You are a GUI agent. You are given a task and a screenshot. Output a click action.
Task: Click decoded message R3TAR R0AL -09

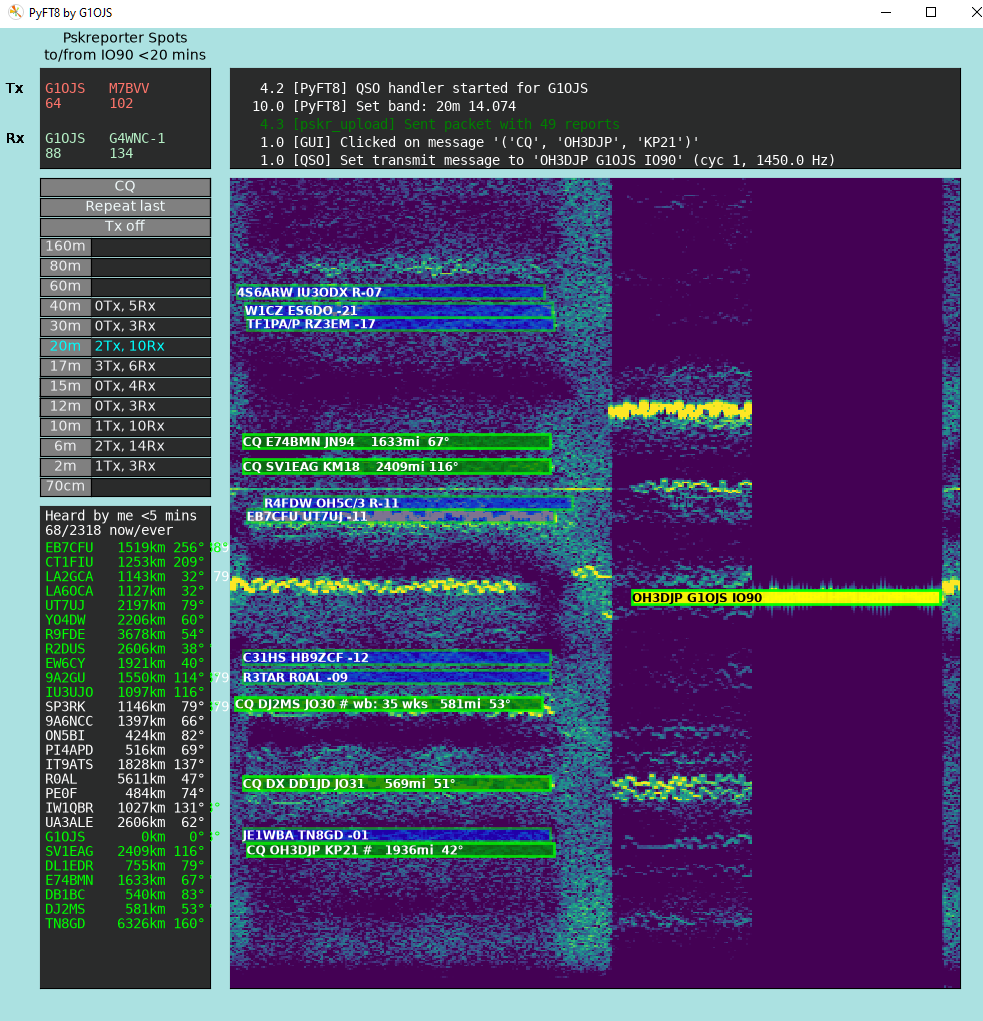tap(396, 678)
